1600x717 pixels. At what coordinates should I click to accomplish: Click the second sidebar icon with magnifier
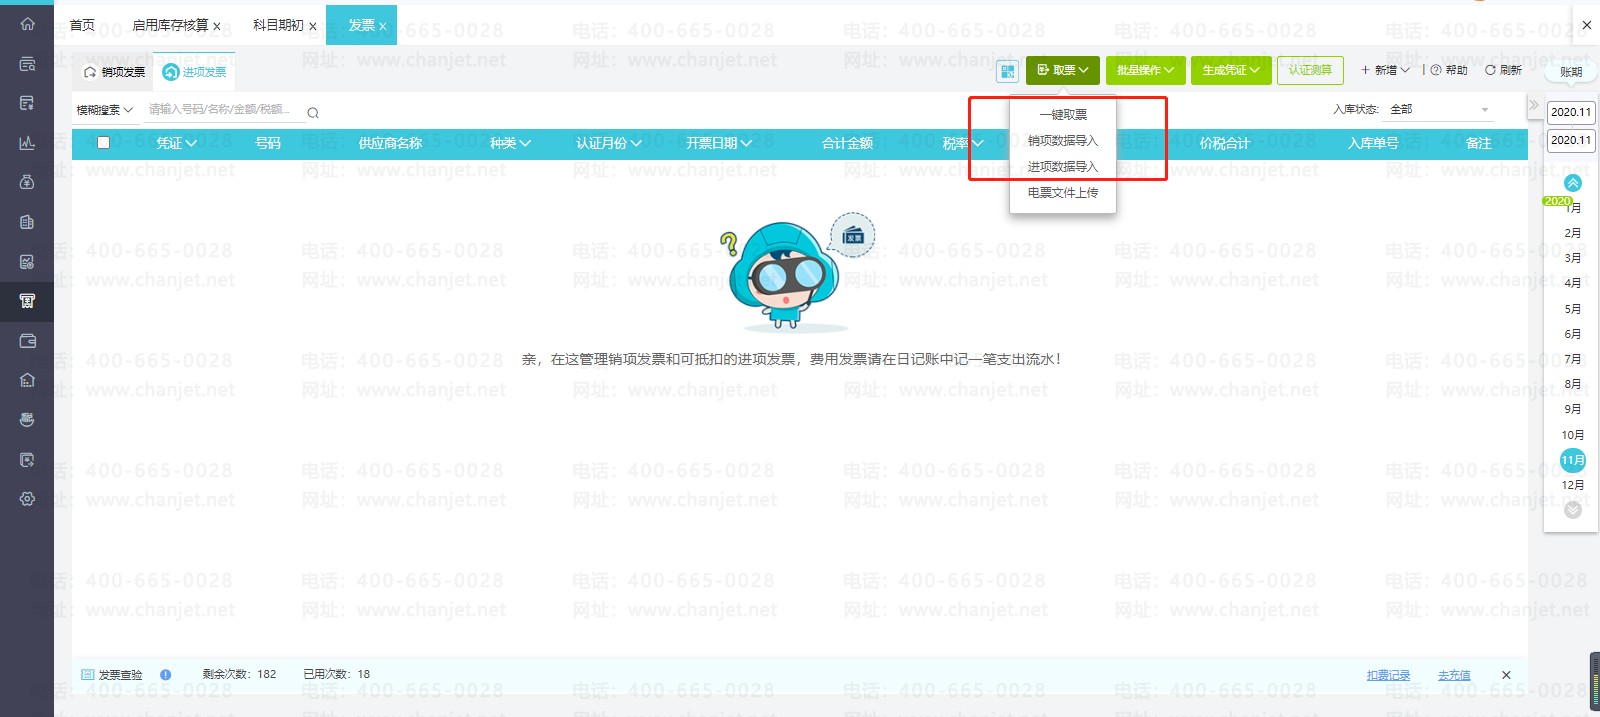pyautogui.click(x=27, y=64)
